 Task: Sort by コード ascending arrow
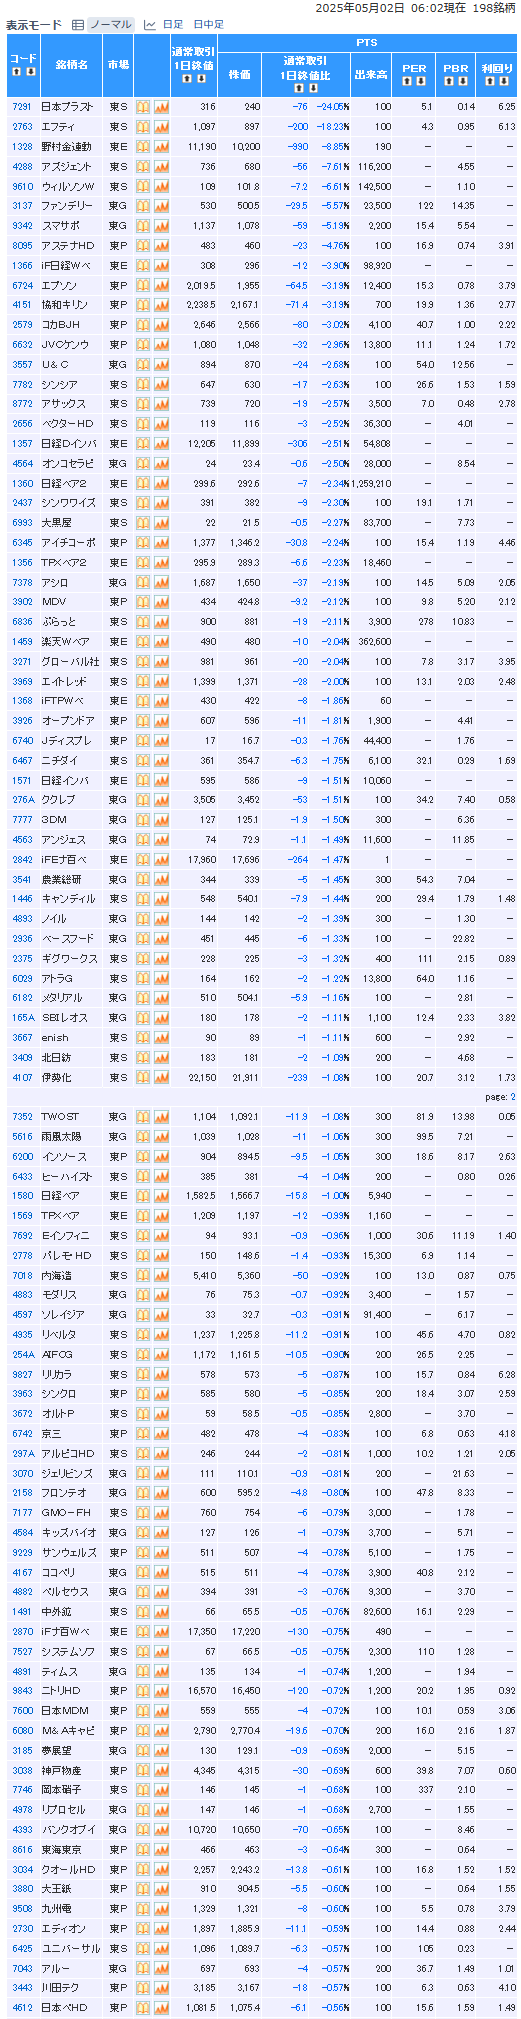17,72
